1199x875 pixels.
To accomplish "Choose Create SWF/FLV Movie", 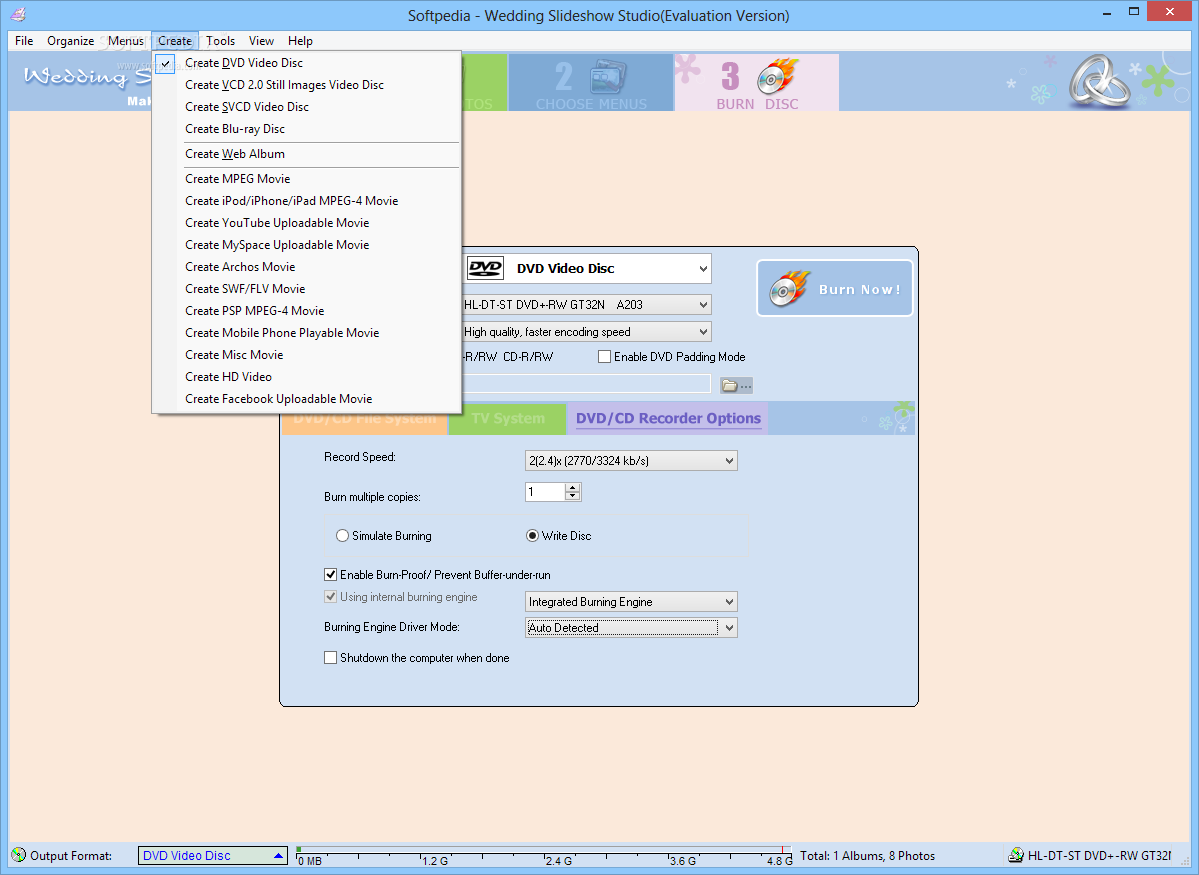I will (x=307, y=289).
